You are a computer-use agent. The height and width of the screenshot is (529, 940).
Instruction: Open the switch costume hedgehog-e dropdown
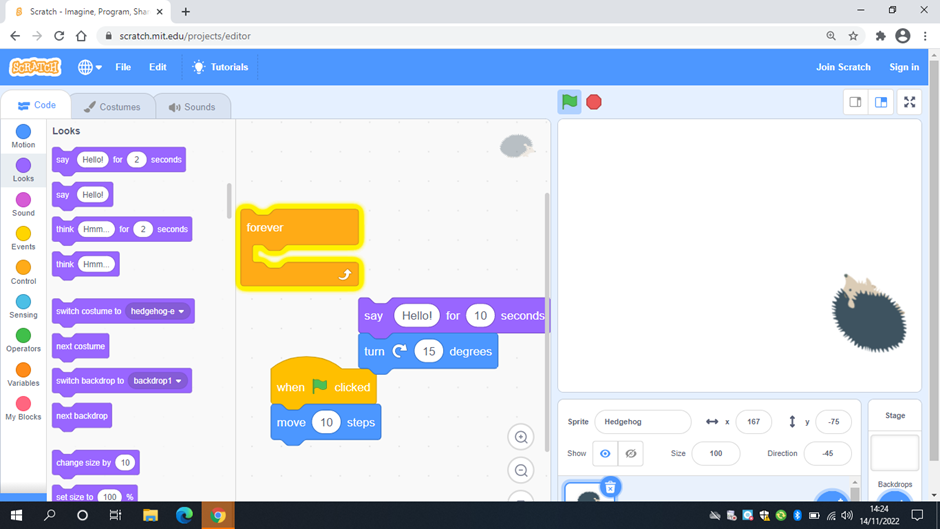click(158, 311)
